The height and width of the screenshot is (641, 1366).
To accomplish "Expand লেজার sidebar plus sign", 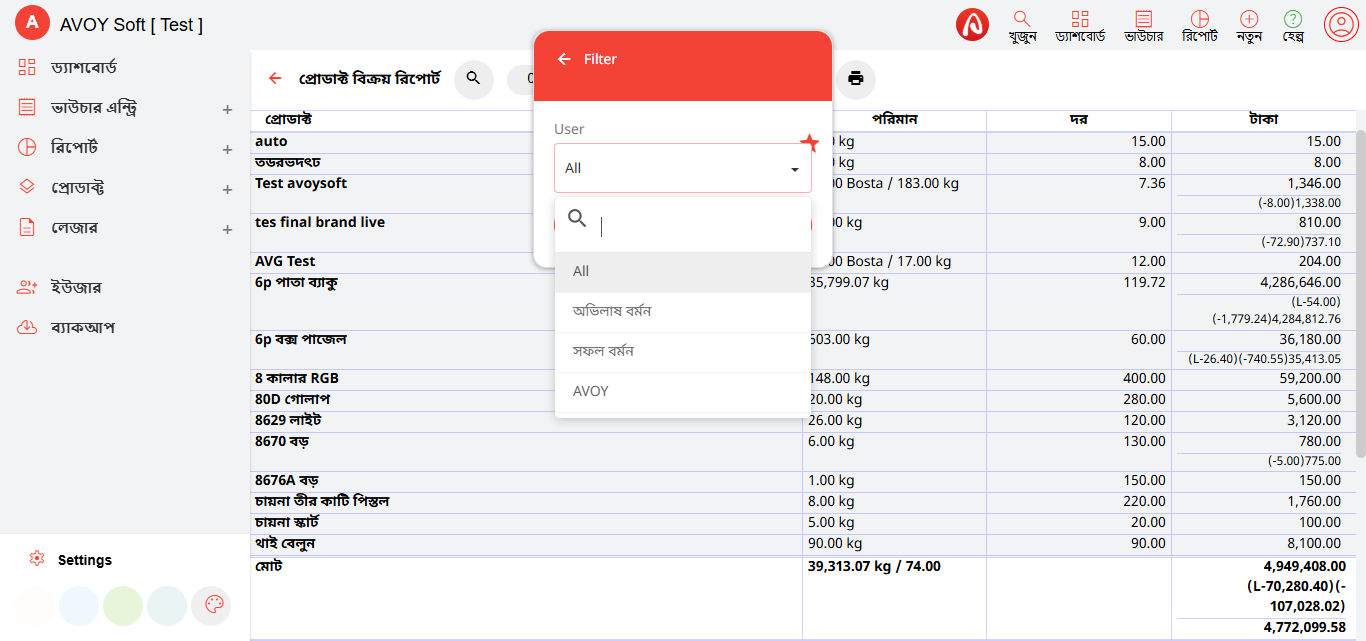I will 227,229.
